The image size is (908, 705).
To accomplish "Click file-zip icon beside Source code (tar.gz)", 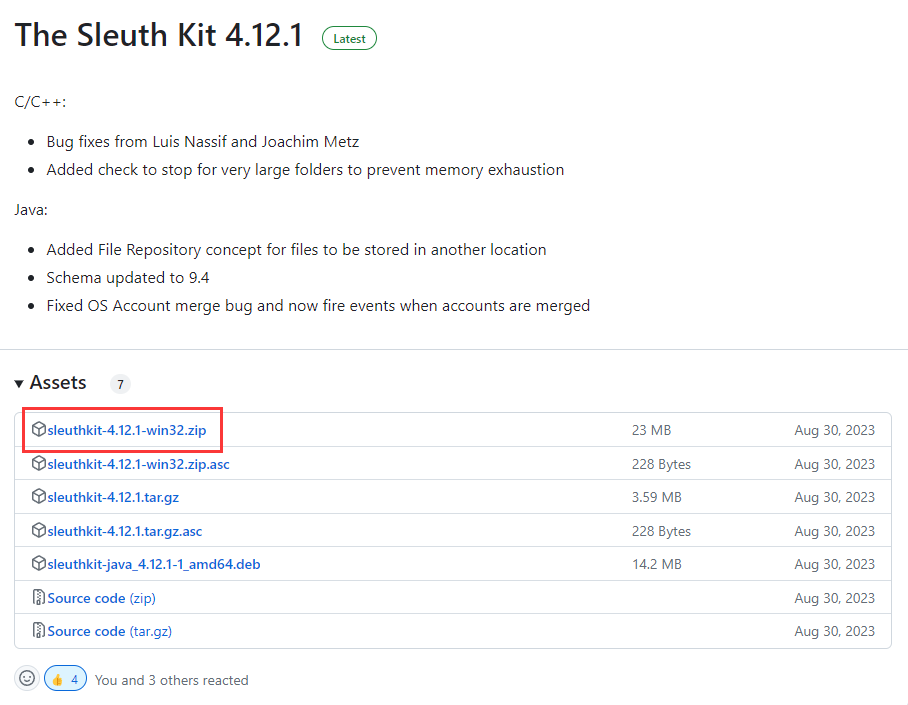I will (39, 631).
